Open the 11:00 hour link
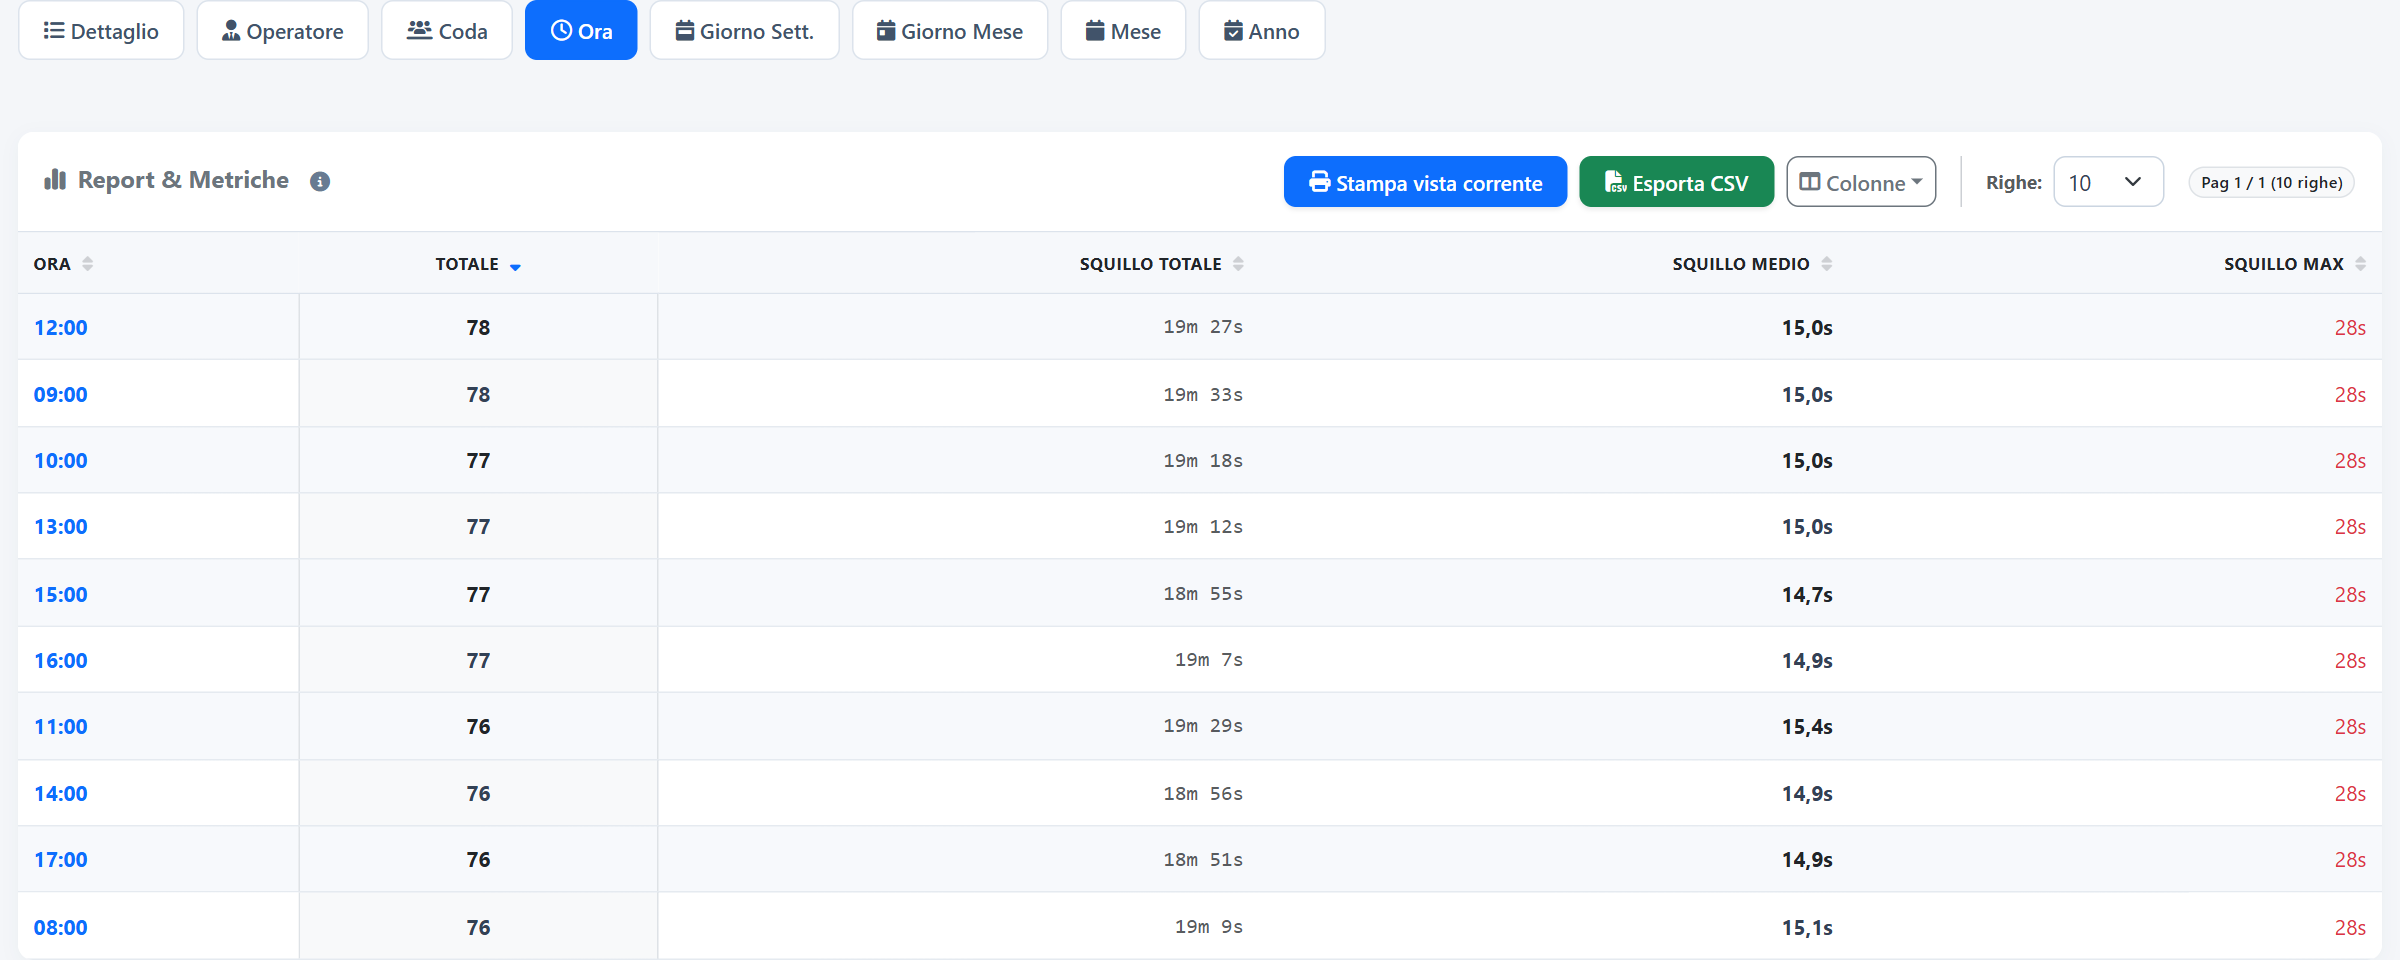The image size is (2400, 960). tap(61, 727)
